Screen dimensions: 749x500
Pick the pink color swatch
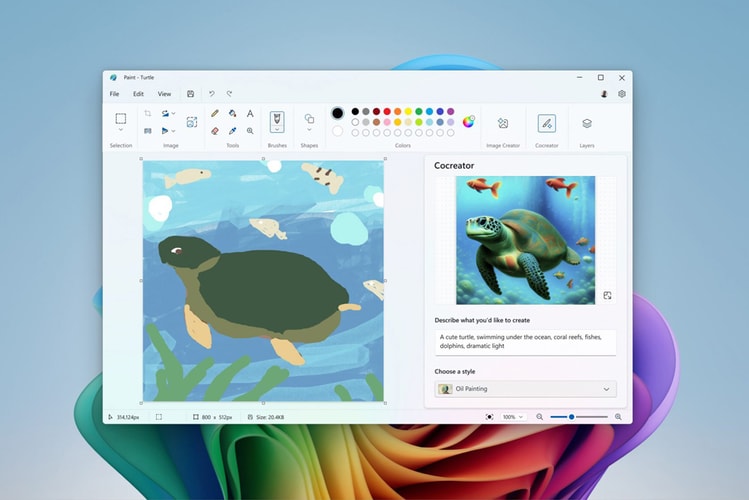coord(387,122)
